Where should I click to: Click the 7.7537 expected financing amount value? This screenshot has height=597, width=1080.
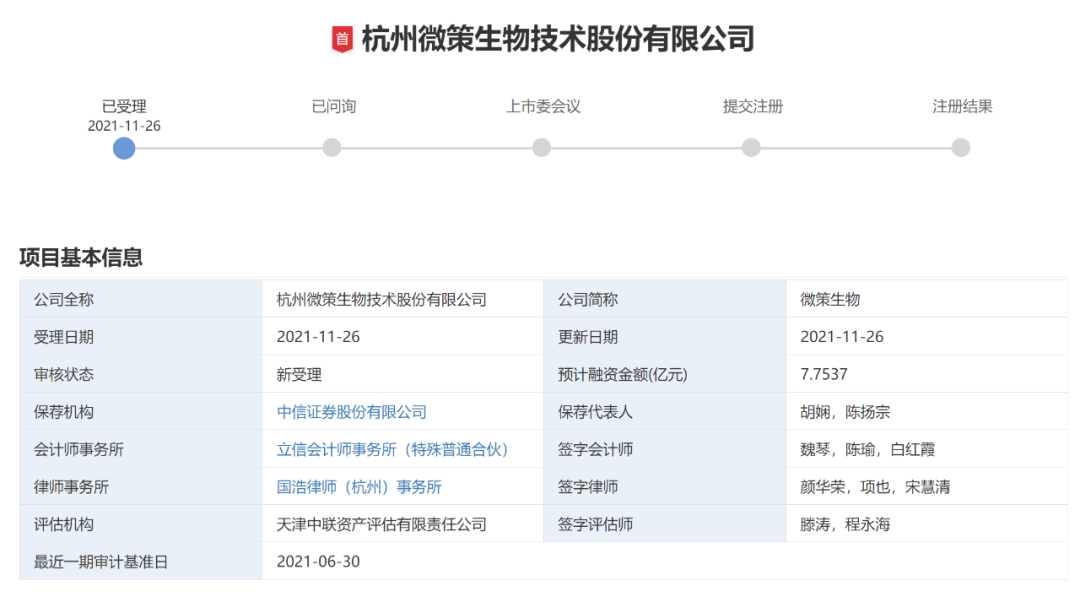click(x=824, y=374)
